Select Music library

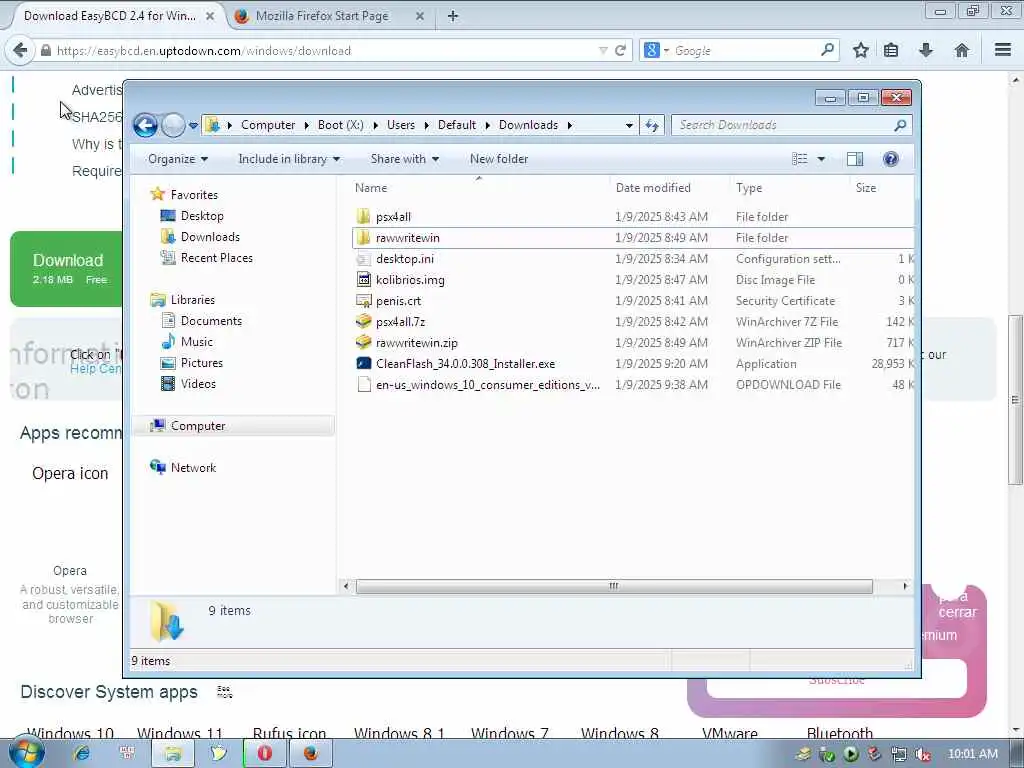click(187, 342)
